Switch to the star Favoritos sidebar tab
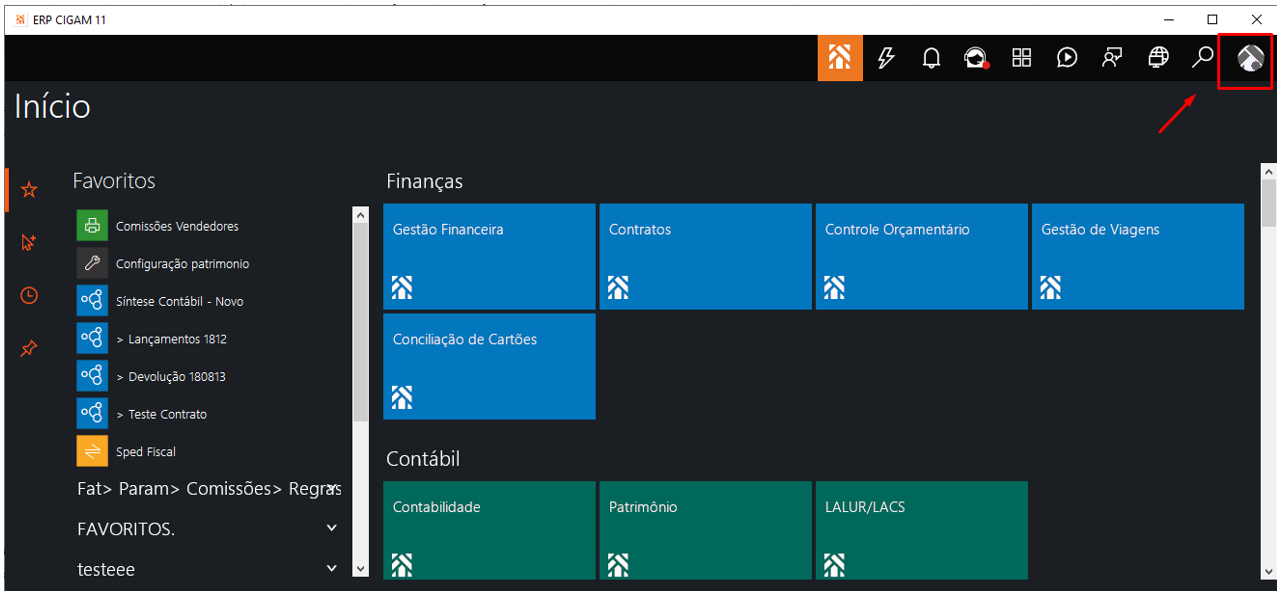 click(x=29, y=189)
